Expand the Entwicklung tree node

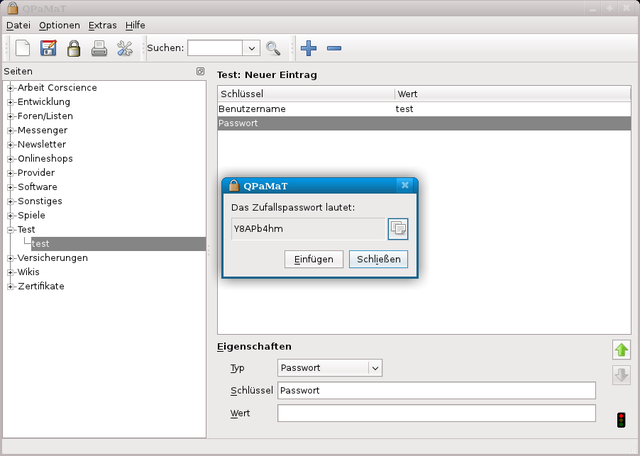pyautogui.click(x=10, y=102)
